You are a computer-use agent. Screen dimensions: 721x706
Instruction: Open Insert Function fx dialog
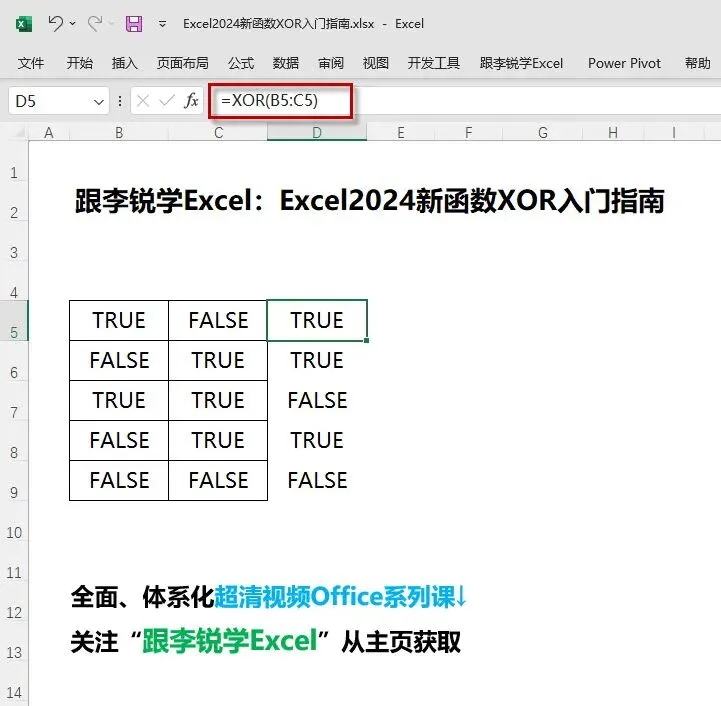click(x=191, y=101)
